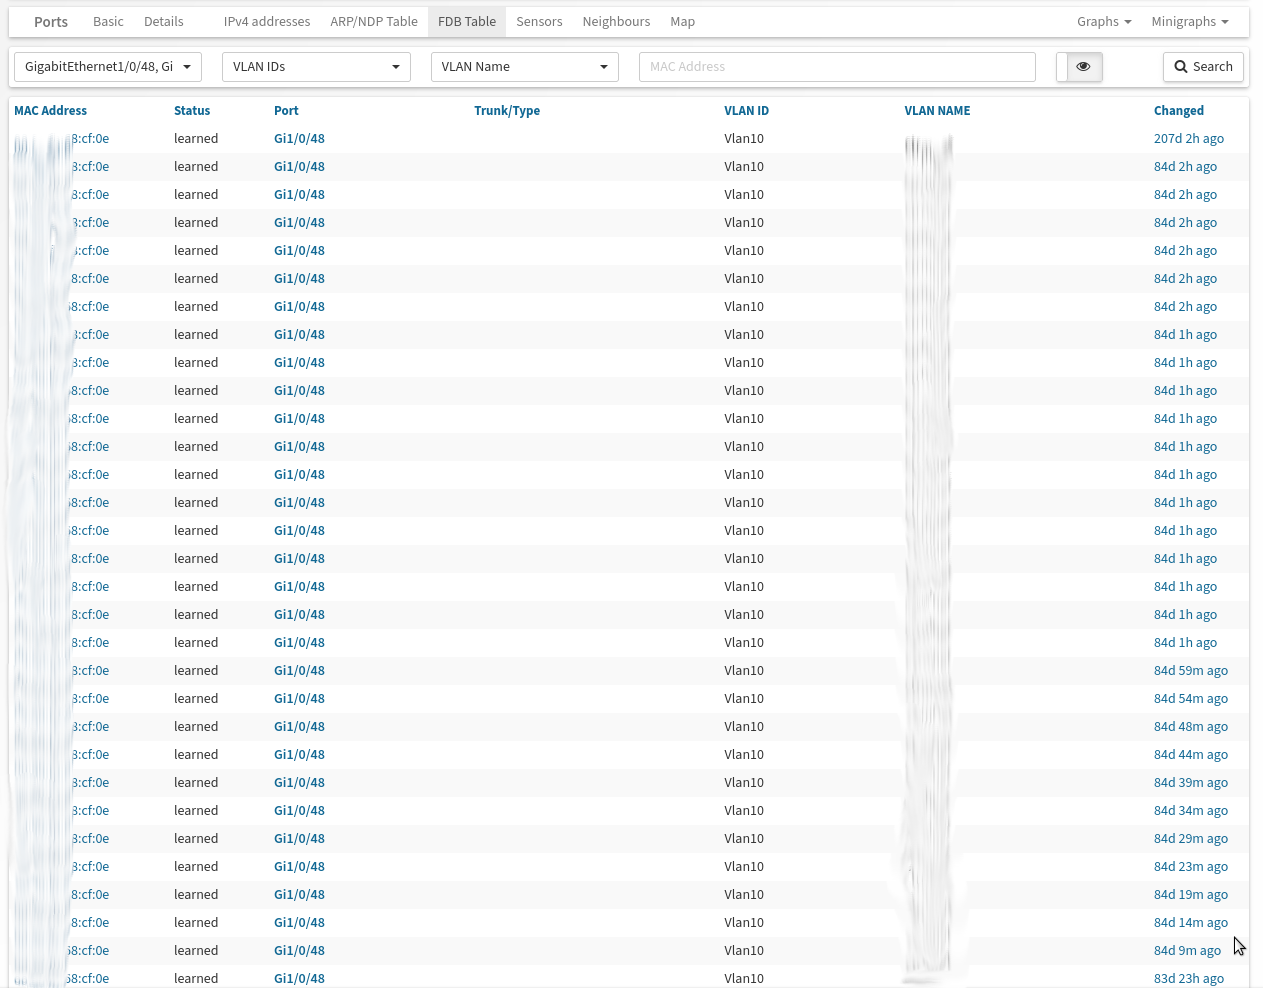Click the Search button with magnifier icon
Screen dimensions: 1263x988
coord(1203,67)
